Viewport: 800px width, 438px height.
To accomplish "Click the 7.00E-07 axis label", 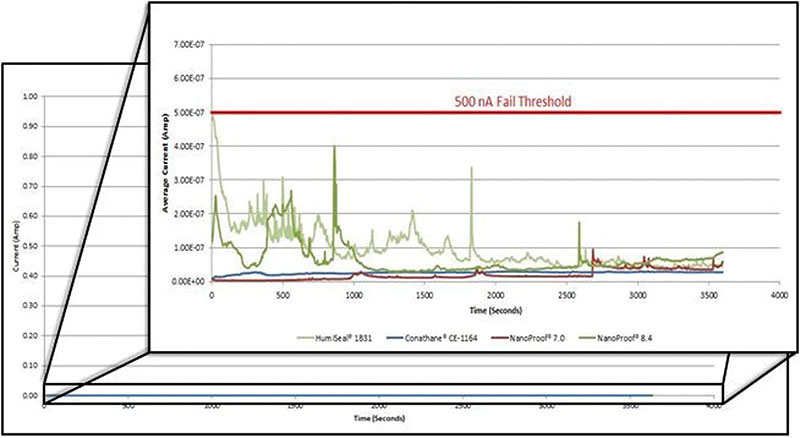I will point(188,45).
